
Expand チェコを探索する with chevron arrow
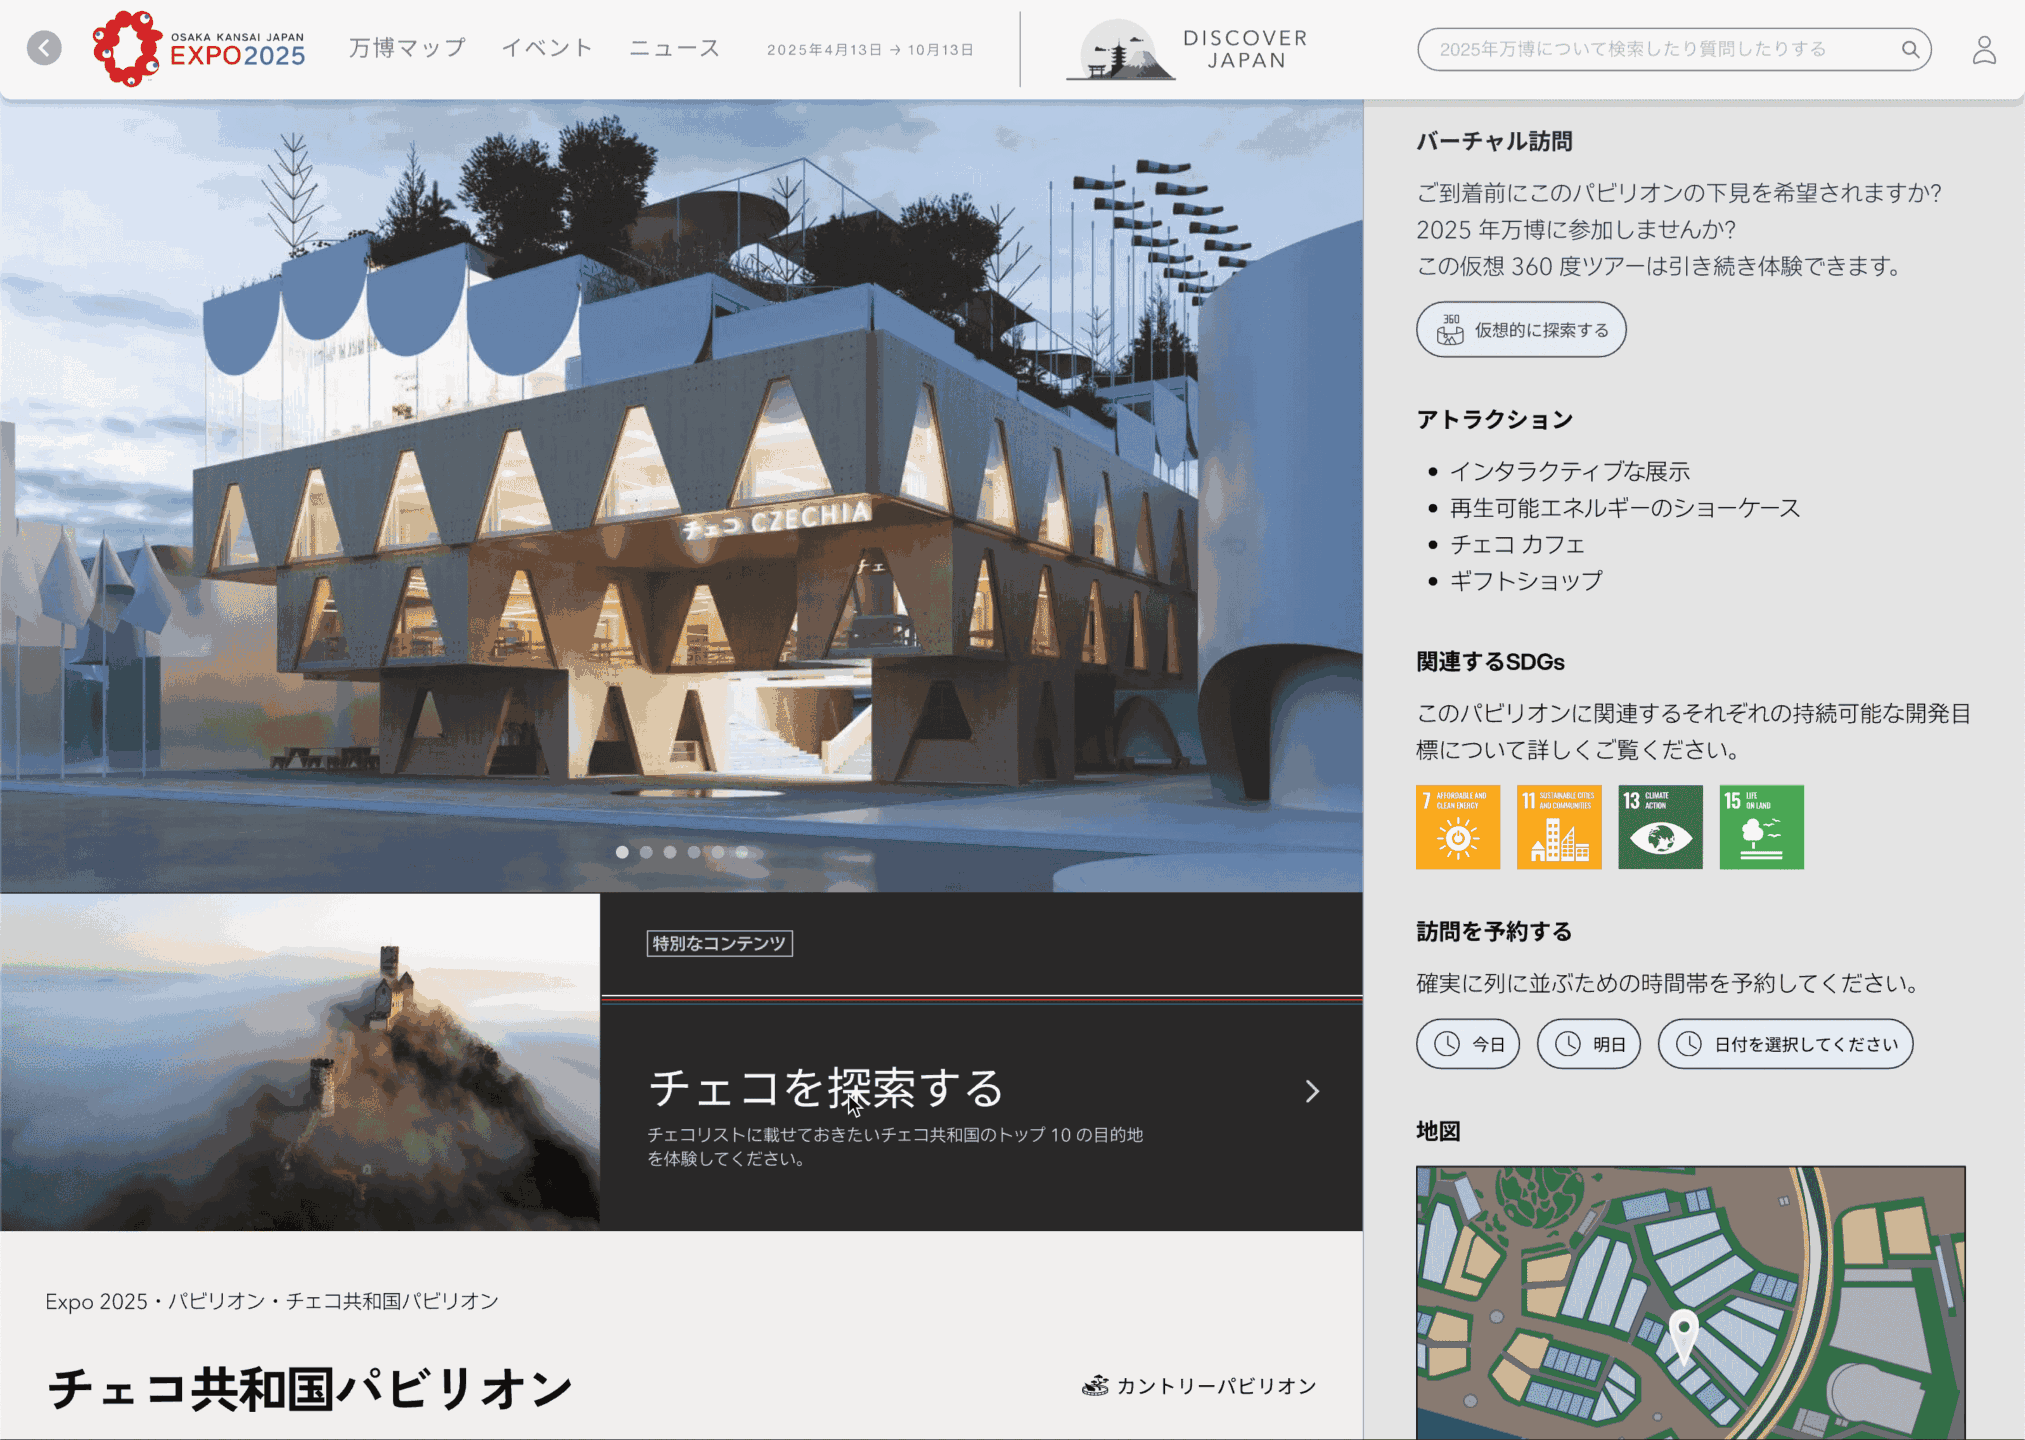point(1312,1091)
